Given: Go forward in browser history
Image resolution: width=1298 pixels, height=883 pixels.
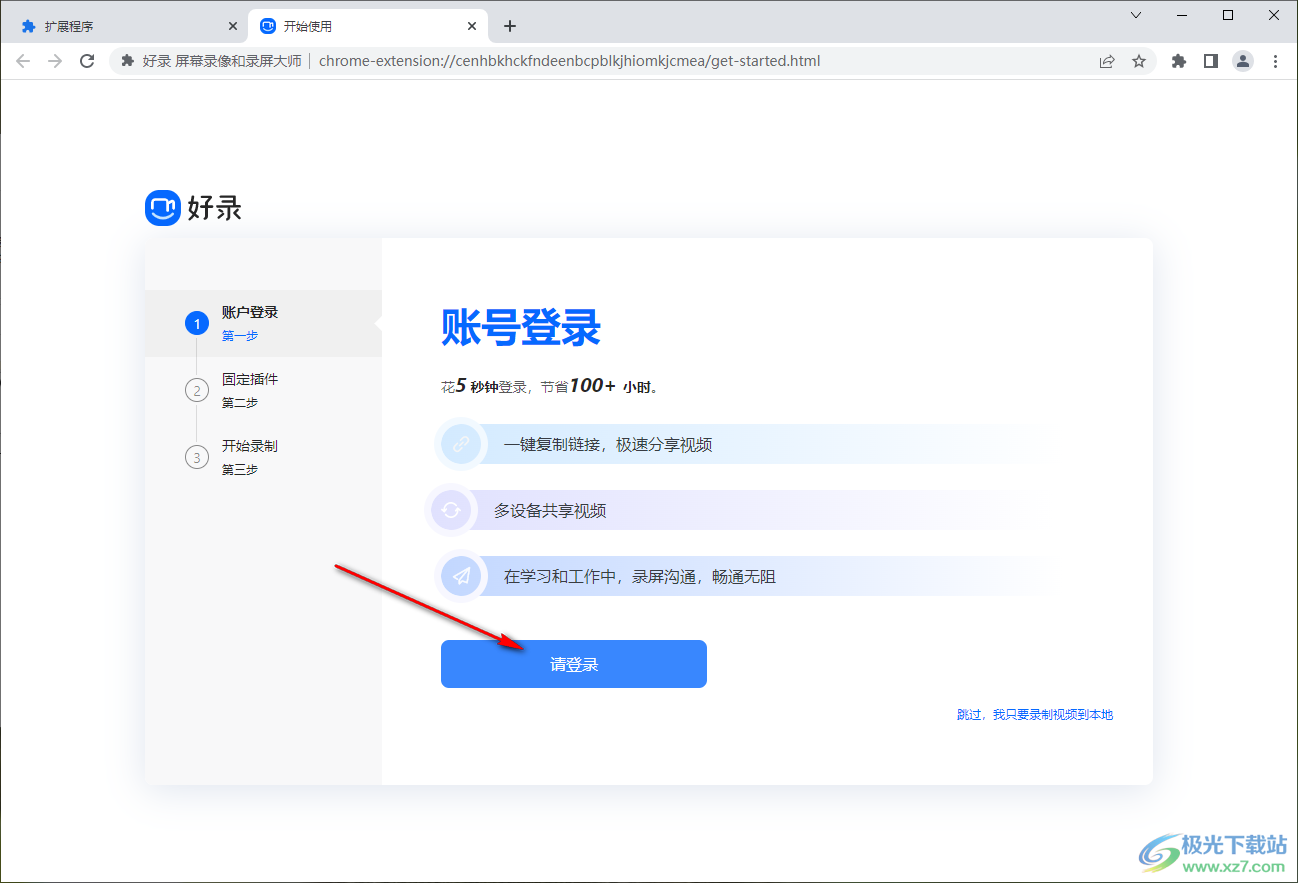Looking at the screenshot, I should pos(55,61).
